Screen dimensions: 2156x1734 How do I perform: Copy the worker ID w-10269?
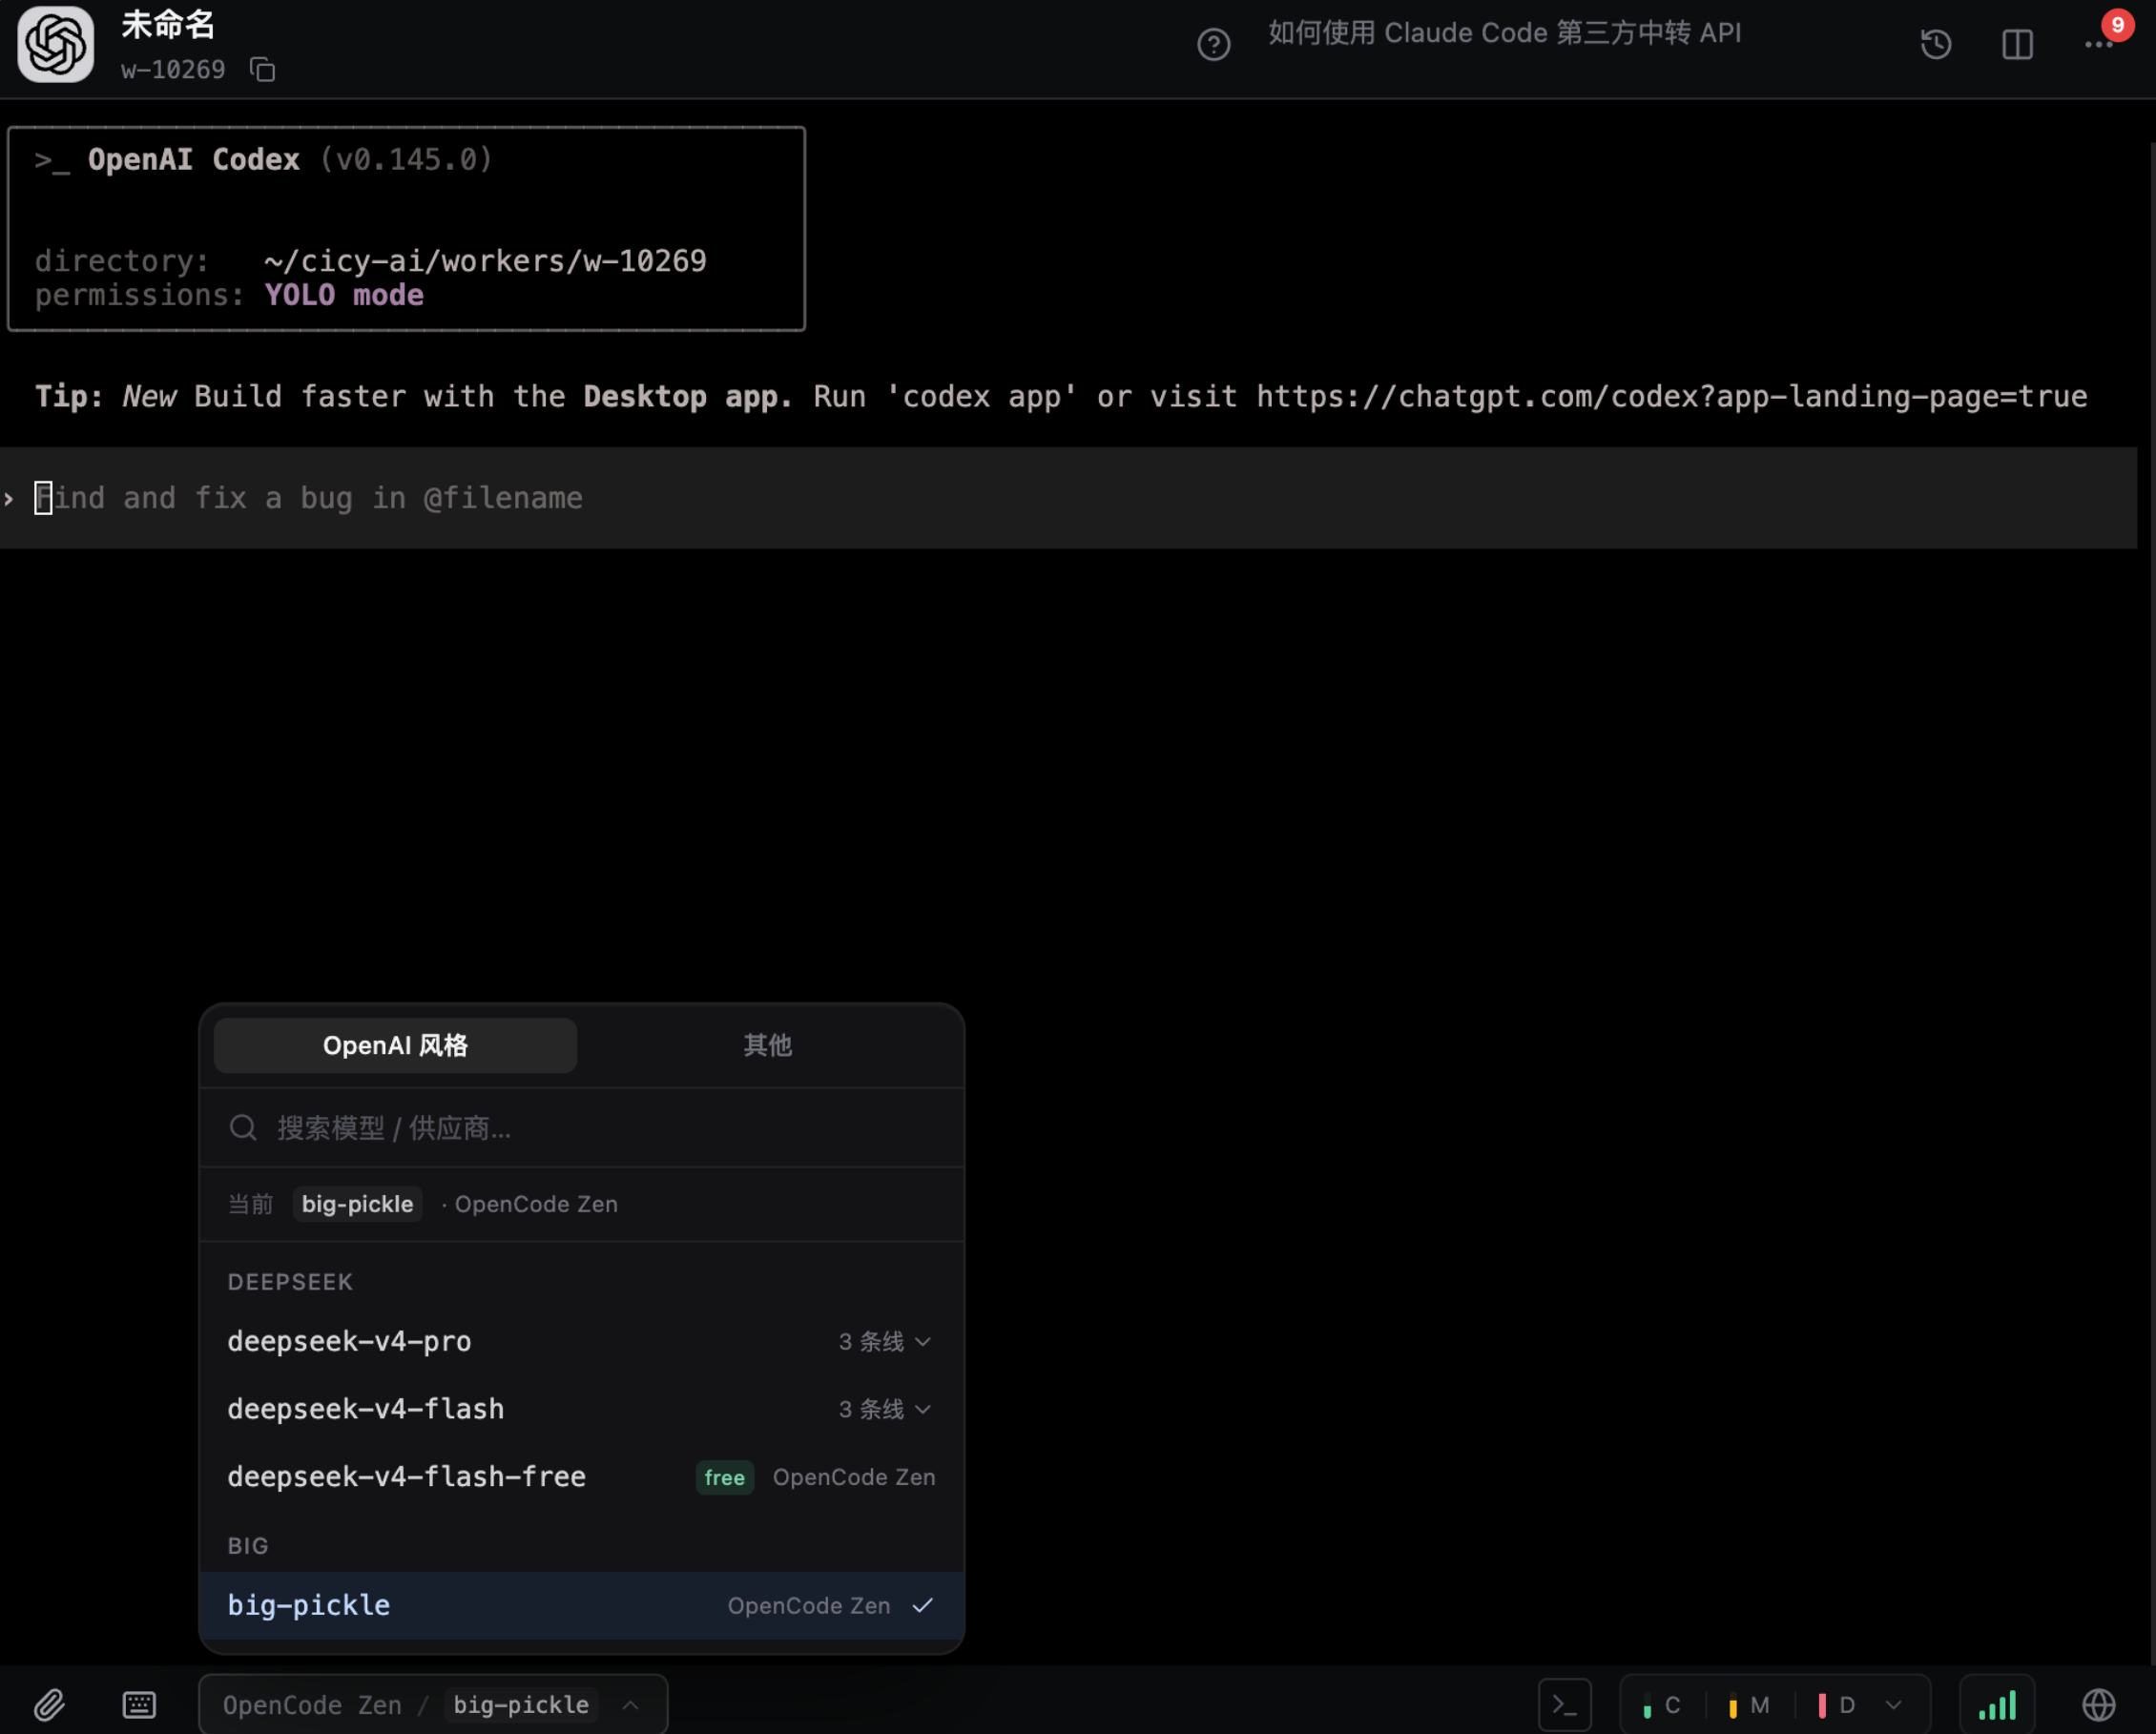[x=263, y=69]
